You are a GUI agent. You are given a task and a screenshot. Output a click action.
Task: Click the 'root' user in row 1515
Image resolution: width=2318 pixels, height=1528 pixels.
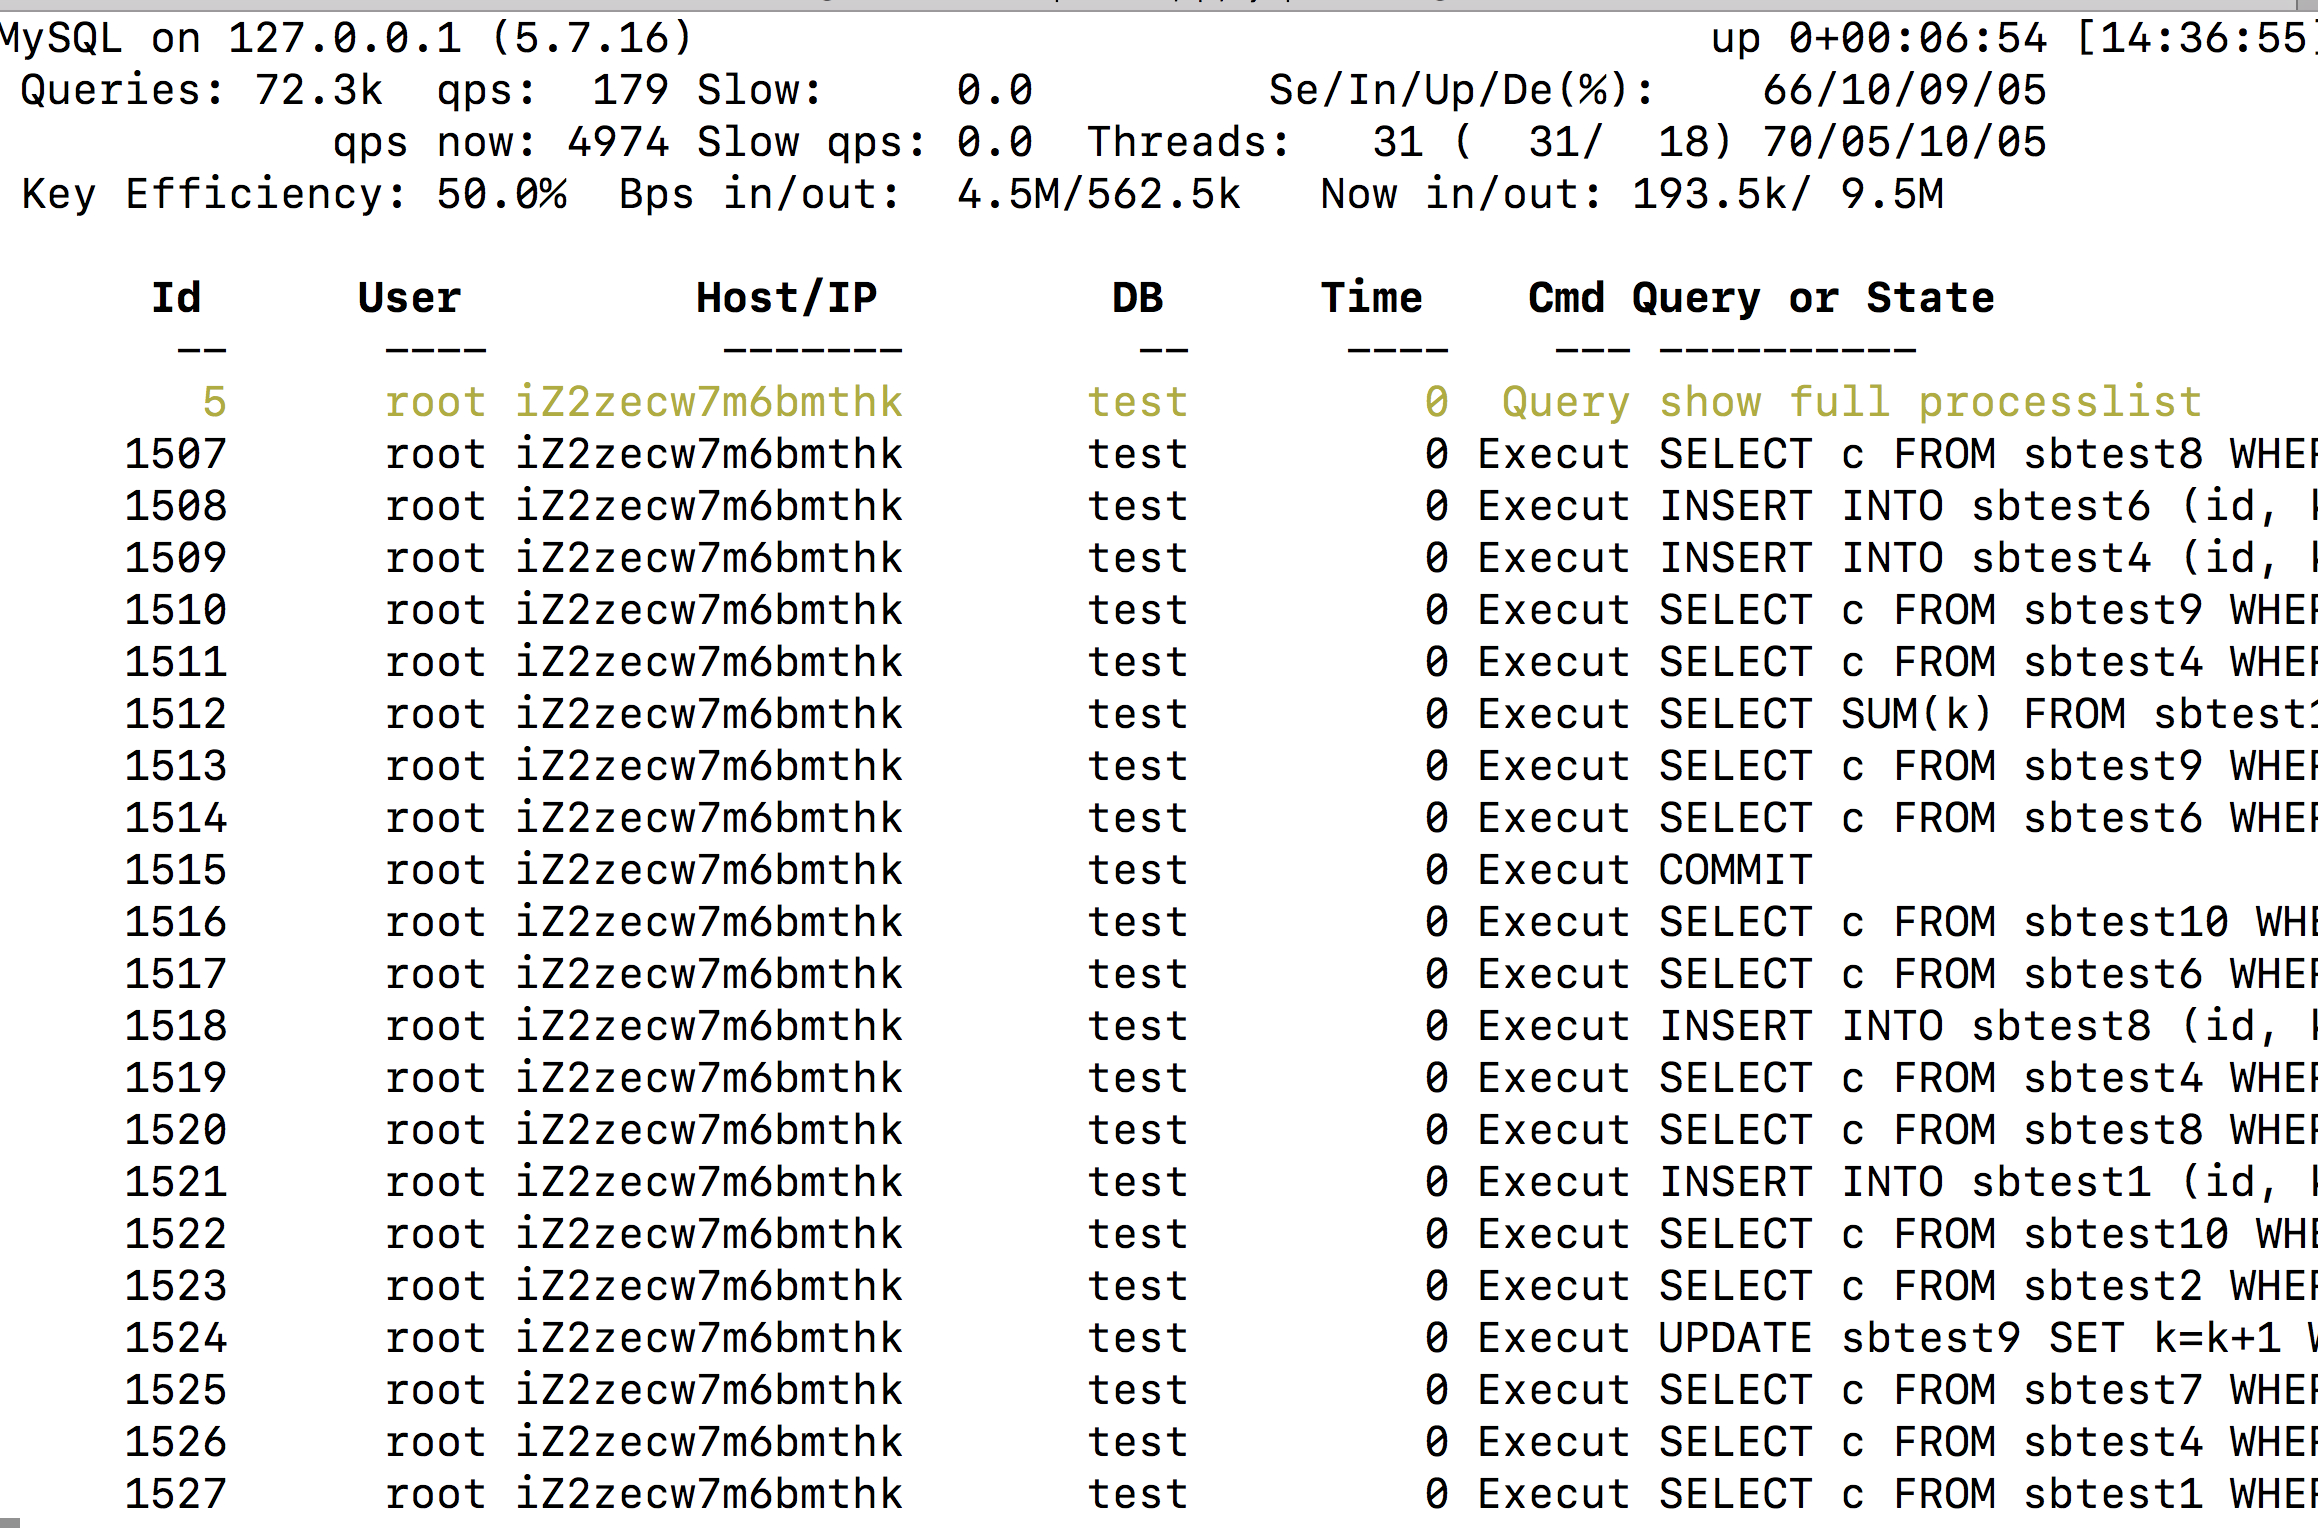point(436,871)
